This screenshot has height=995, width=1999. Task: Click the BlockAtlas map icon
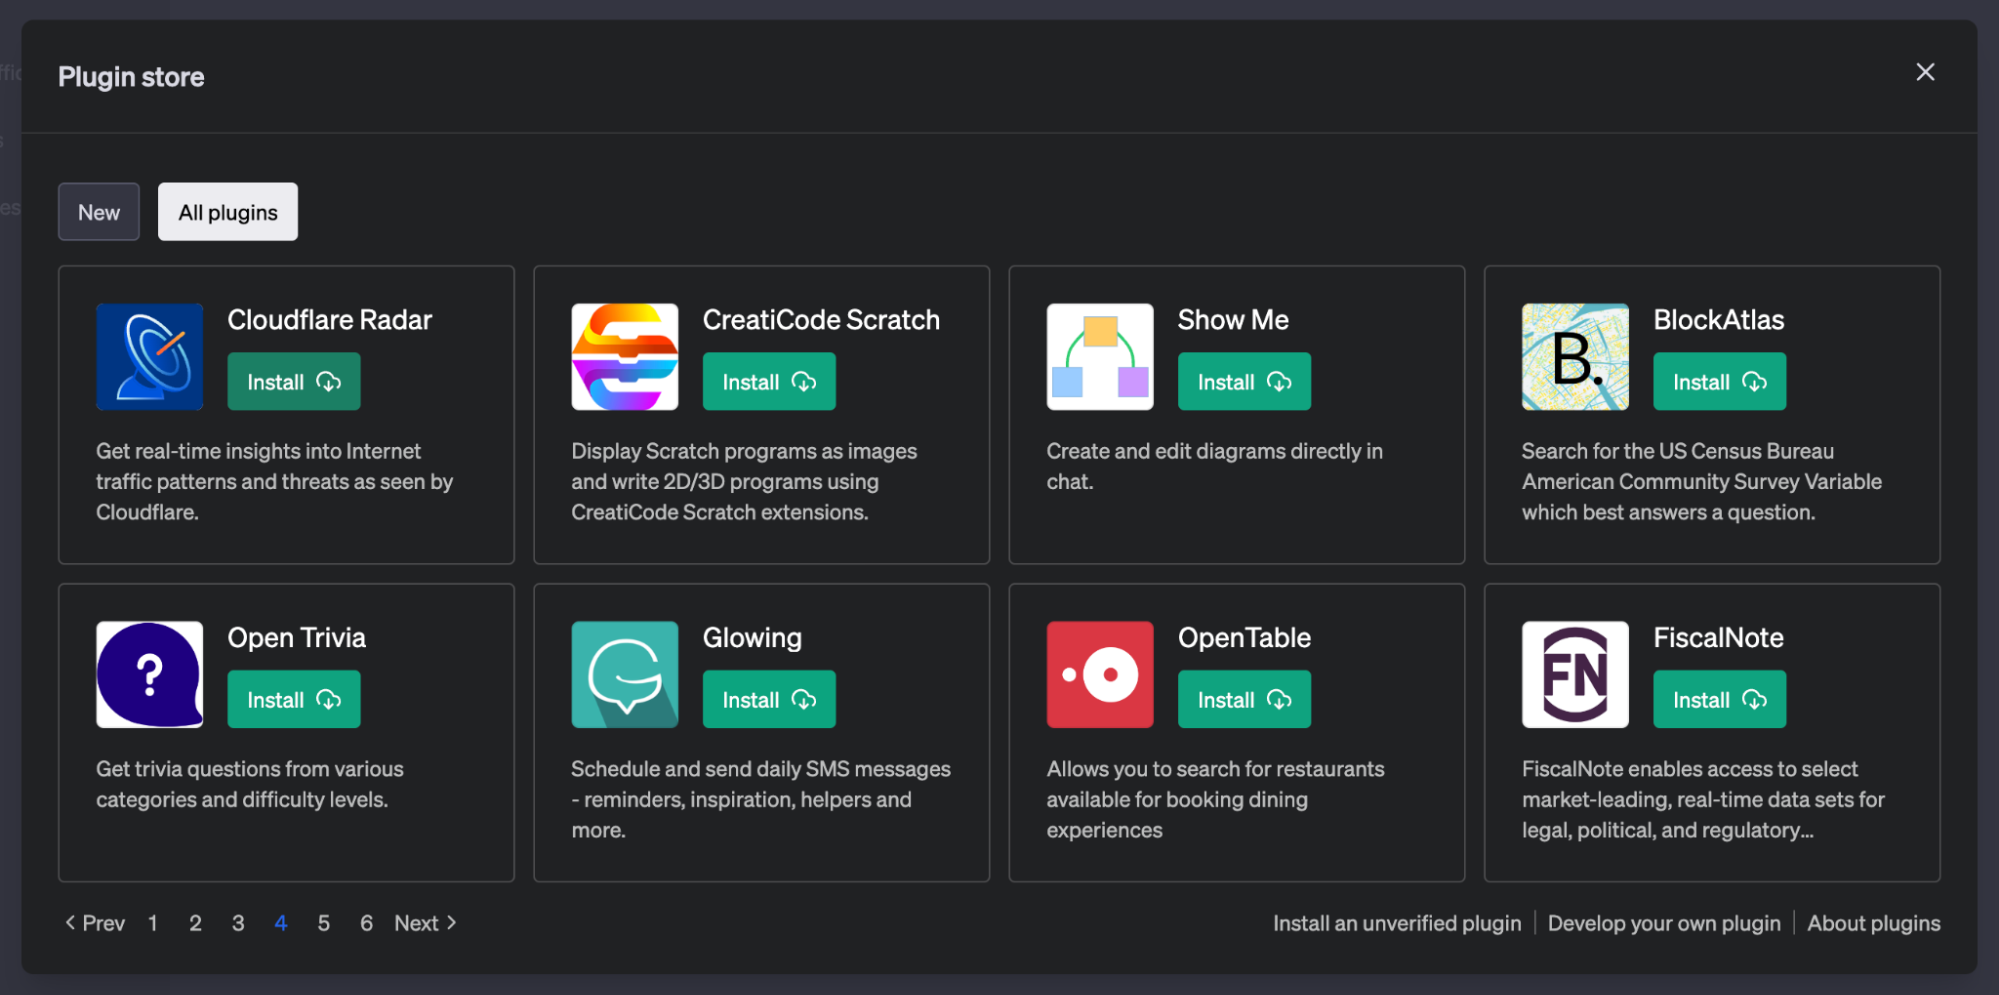(1575, 357)
